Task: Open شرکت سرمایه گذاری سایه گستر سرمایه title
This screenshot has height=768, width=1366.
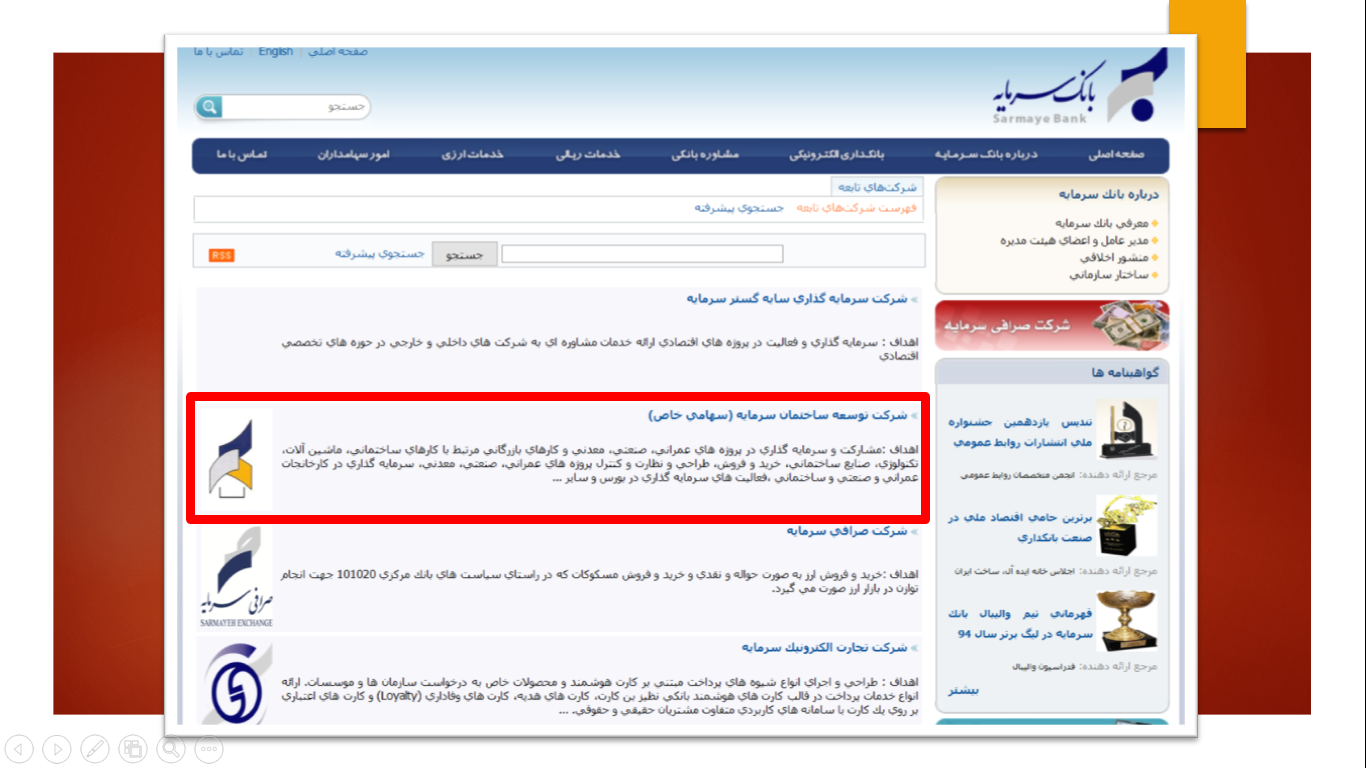Action: coord(797,299)
